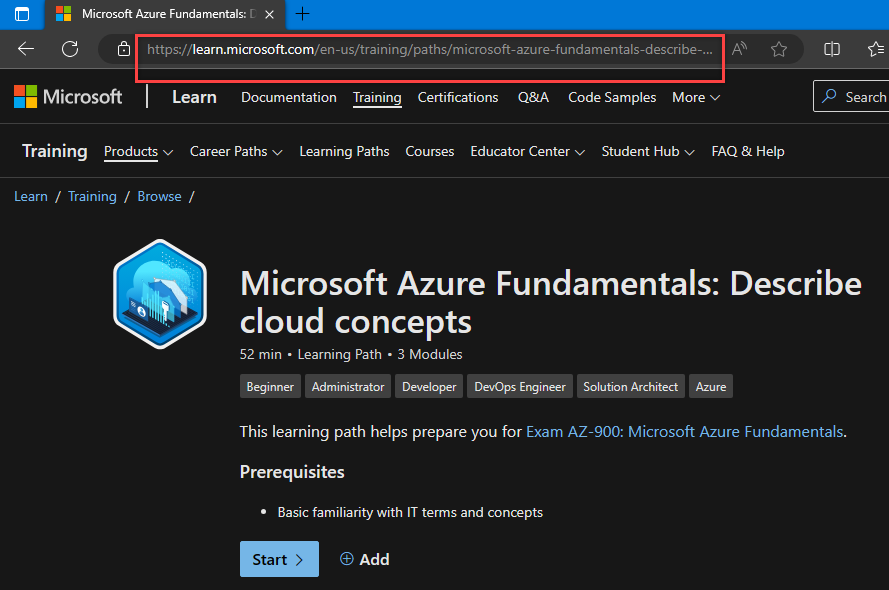Image resolution: width=889 pixels, height=590 pixels.
Task: Open the Exam AZ-900 link
Action: tap(684, 432)
